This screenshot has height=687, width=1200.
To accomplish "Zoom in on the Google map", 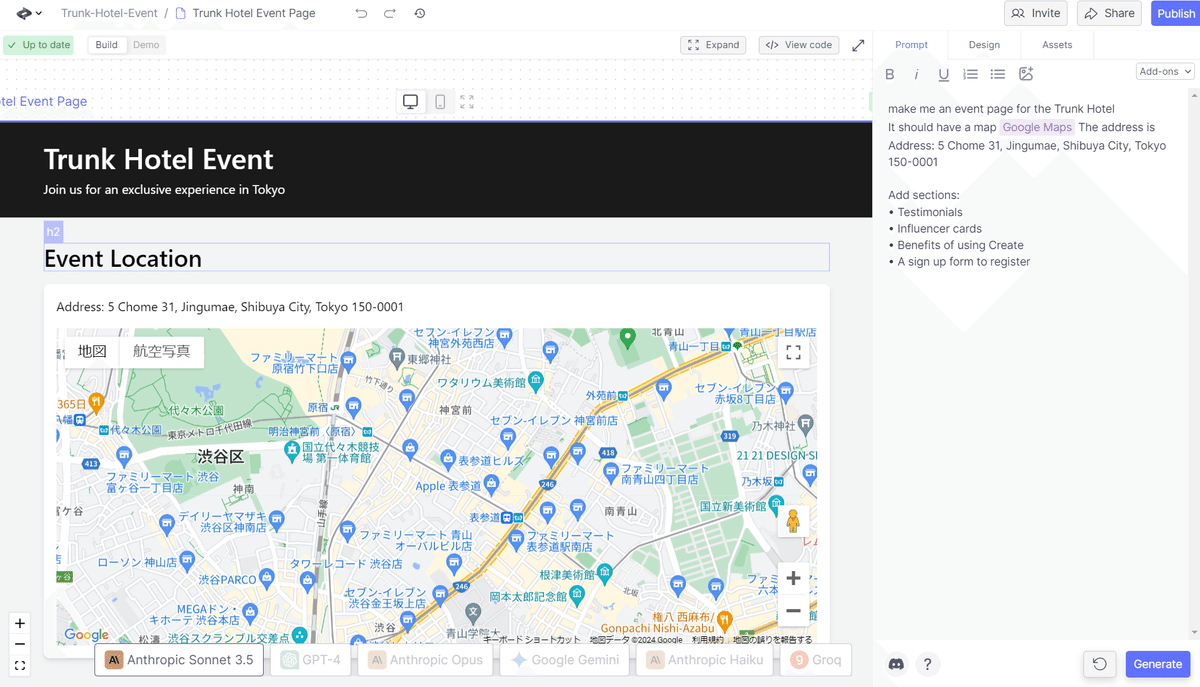I will pyautogui.click(x=793, y=578).
